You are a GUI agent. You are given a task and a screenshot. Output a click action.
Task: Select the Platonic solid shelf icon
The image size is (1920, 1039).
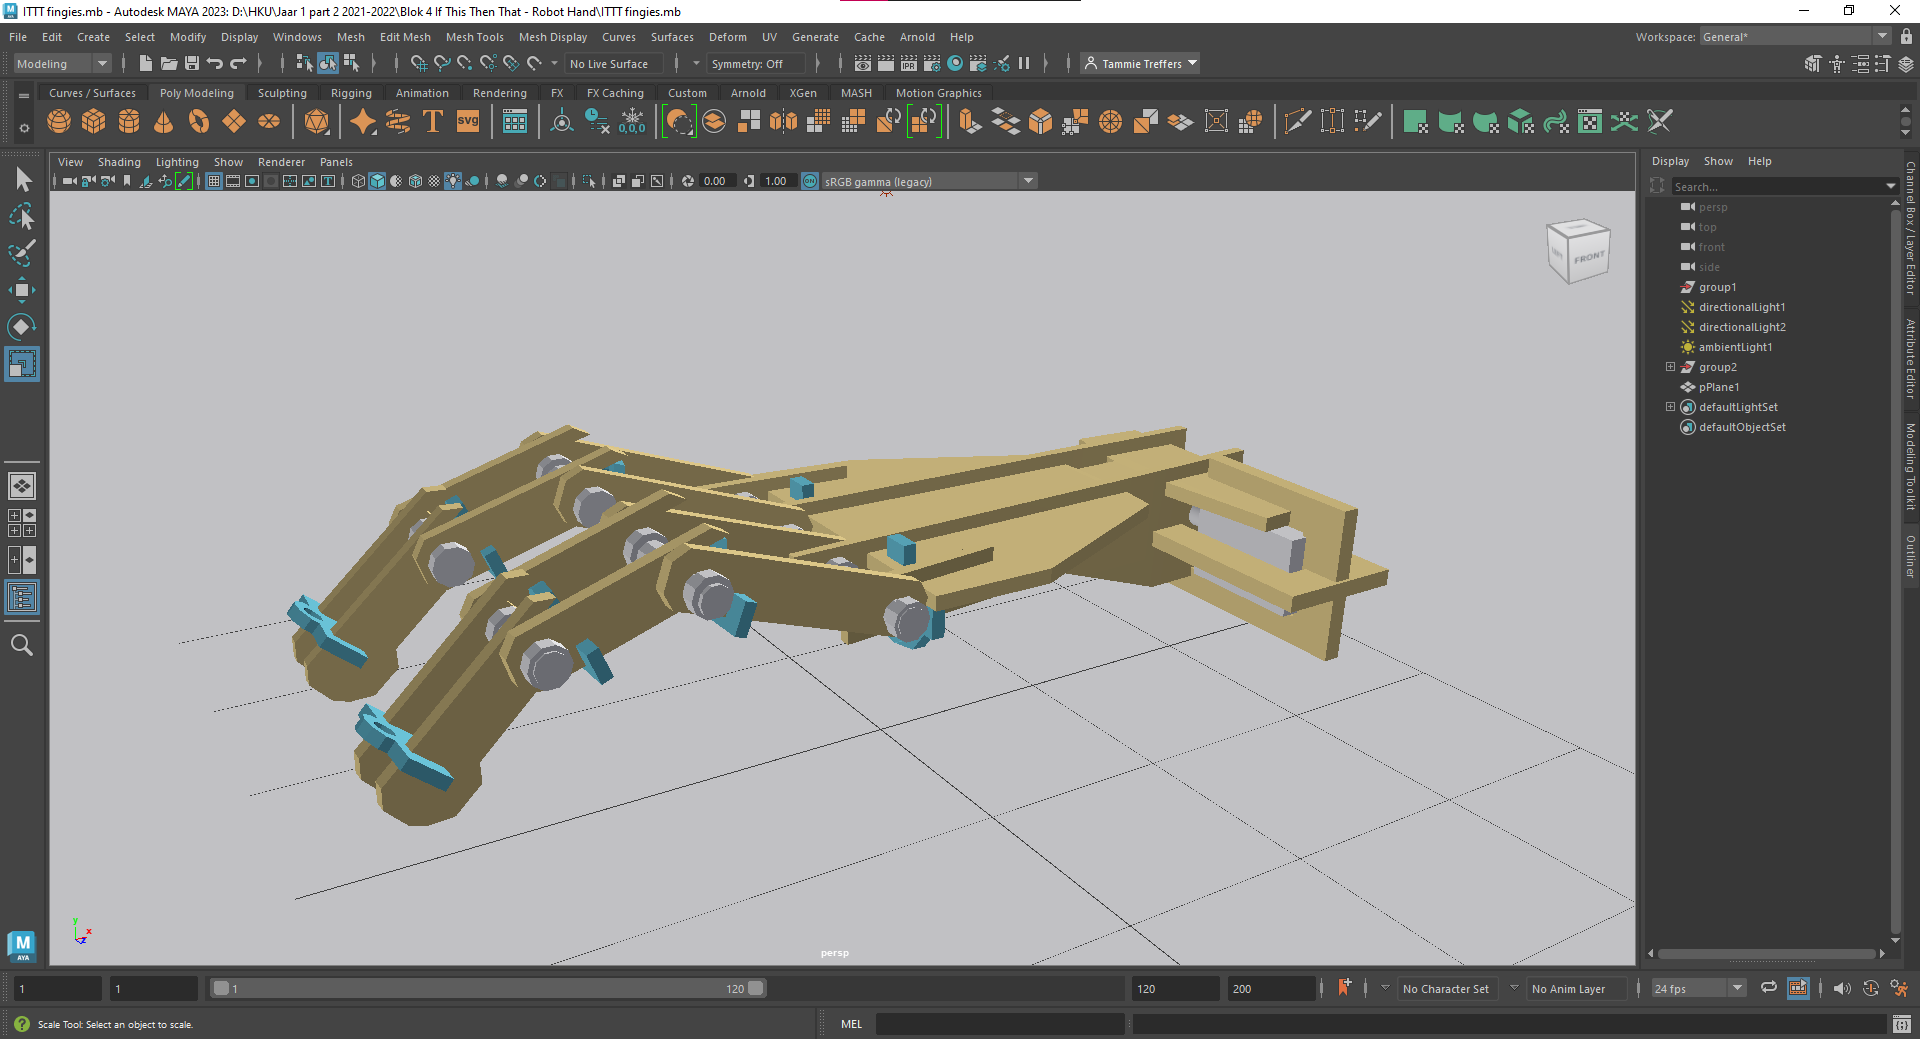pyautogui.click(x=318, y=121)
